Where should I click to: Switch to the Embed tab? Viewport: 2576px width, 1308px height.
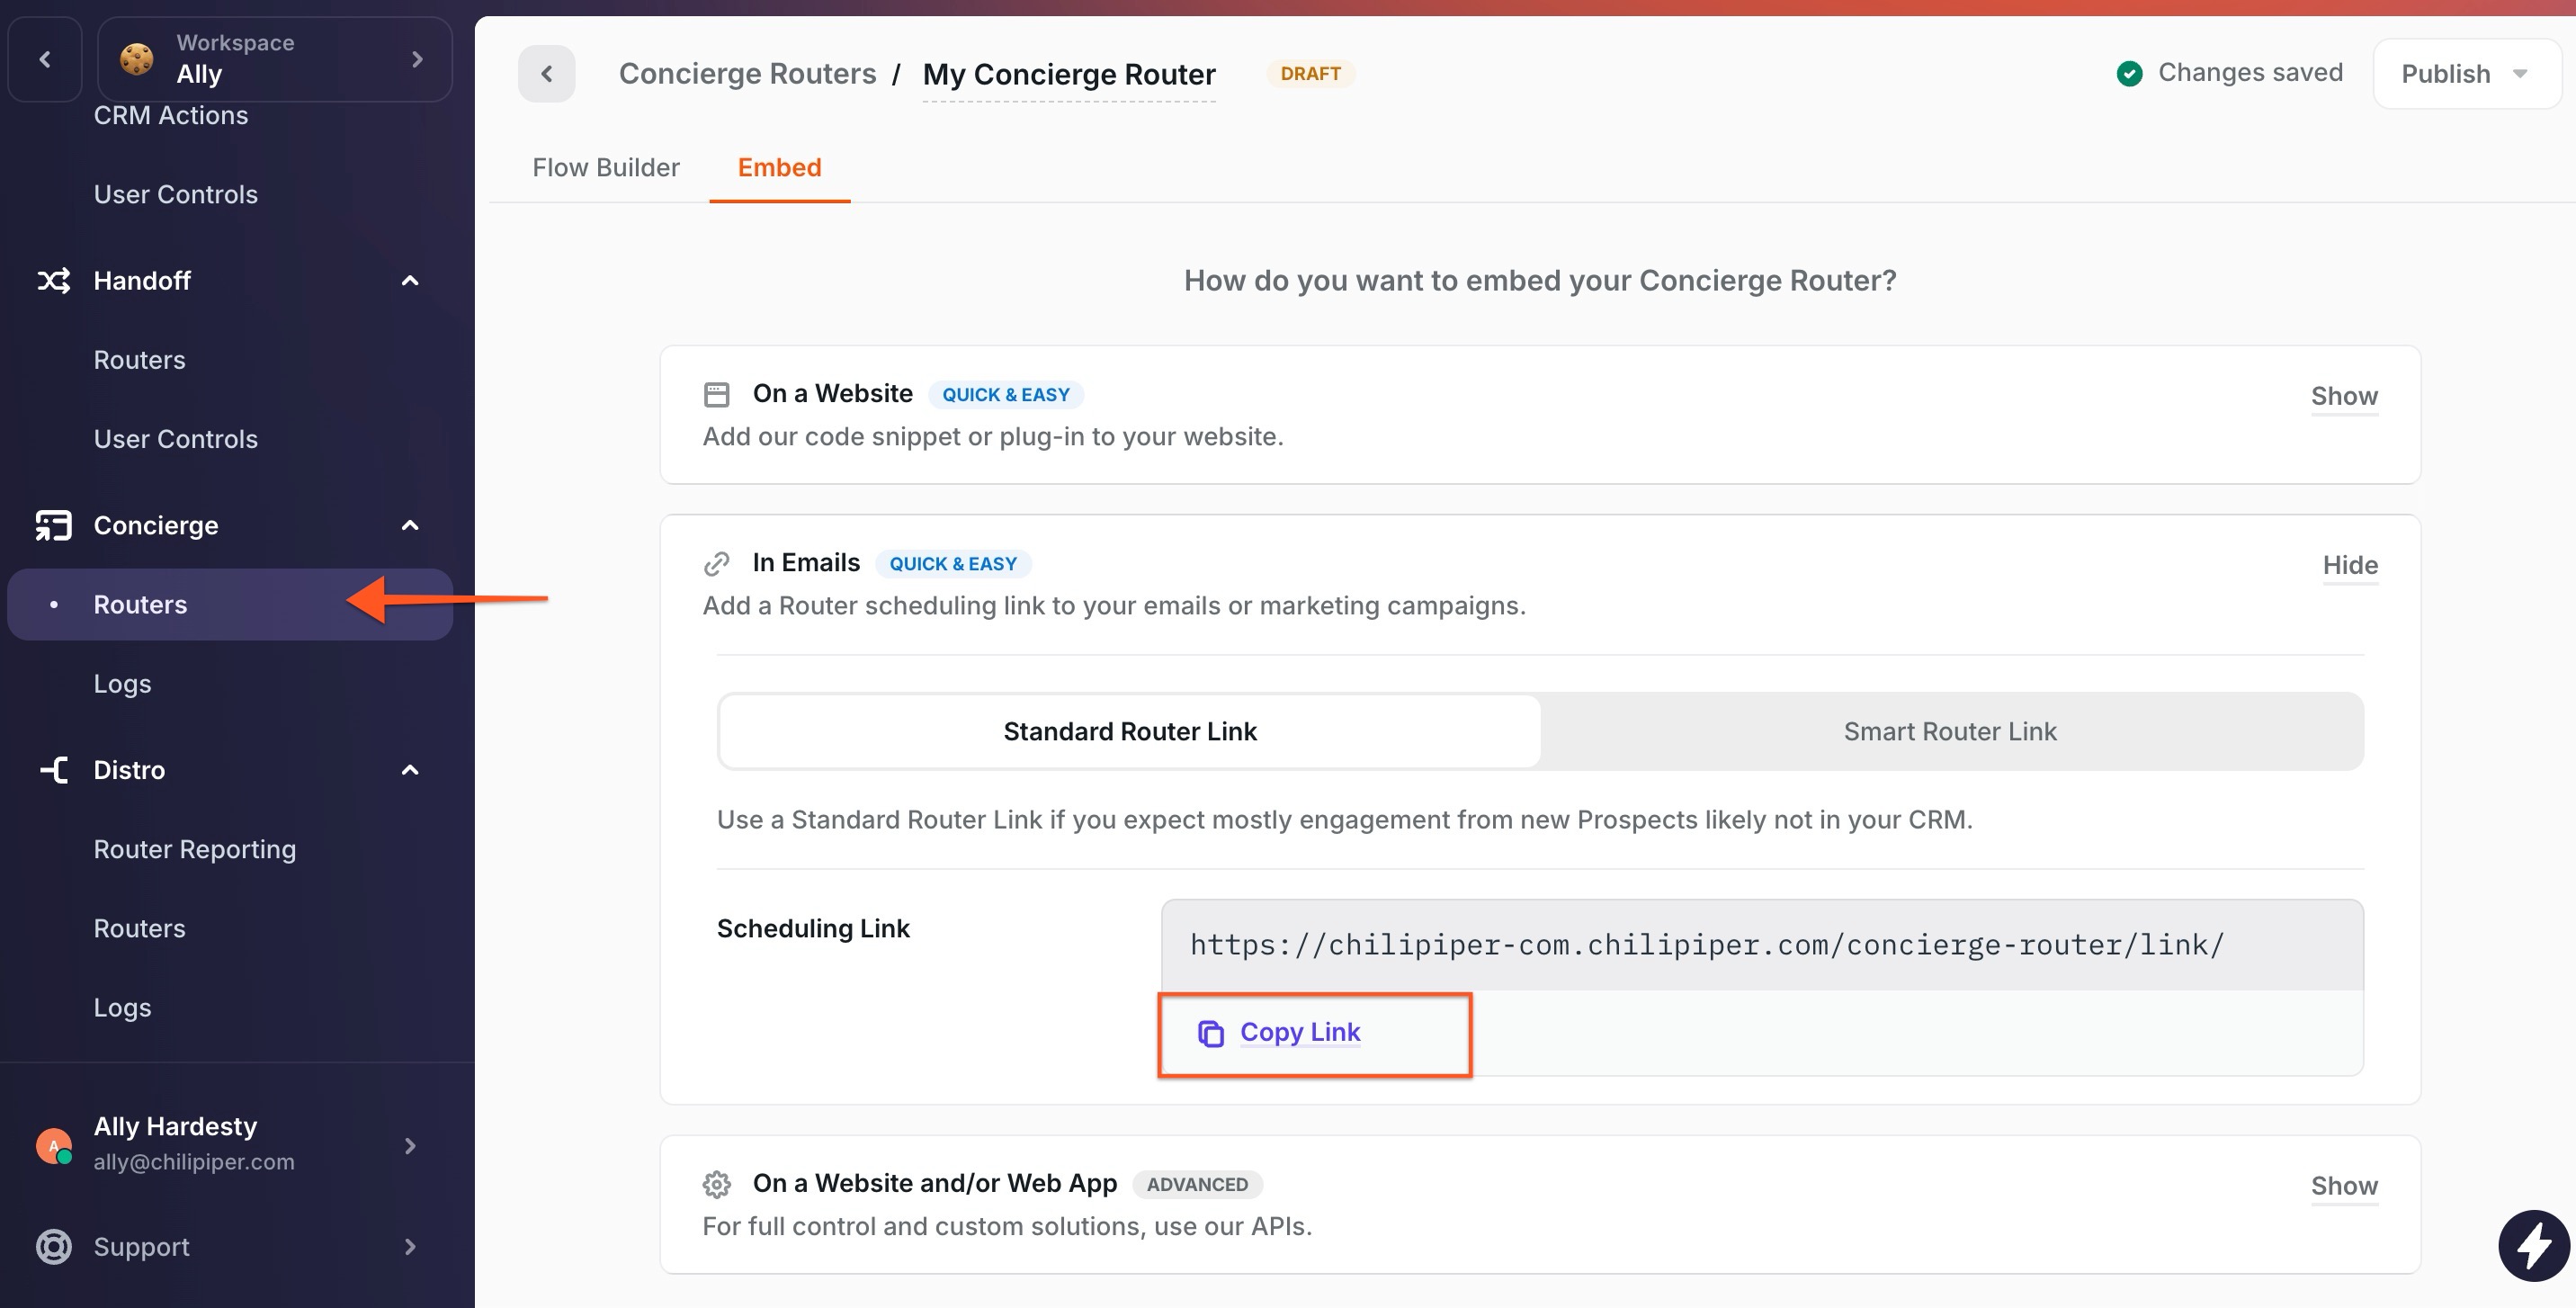pyautogui.click(x=780, y=167)
